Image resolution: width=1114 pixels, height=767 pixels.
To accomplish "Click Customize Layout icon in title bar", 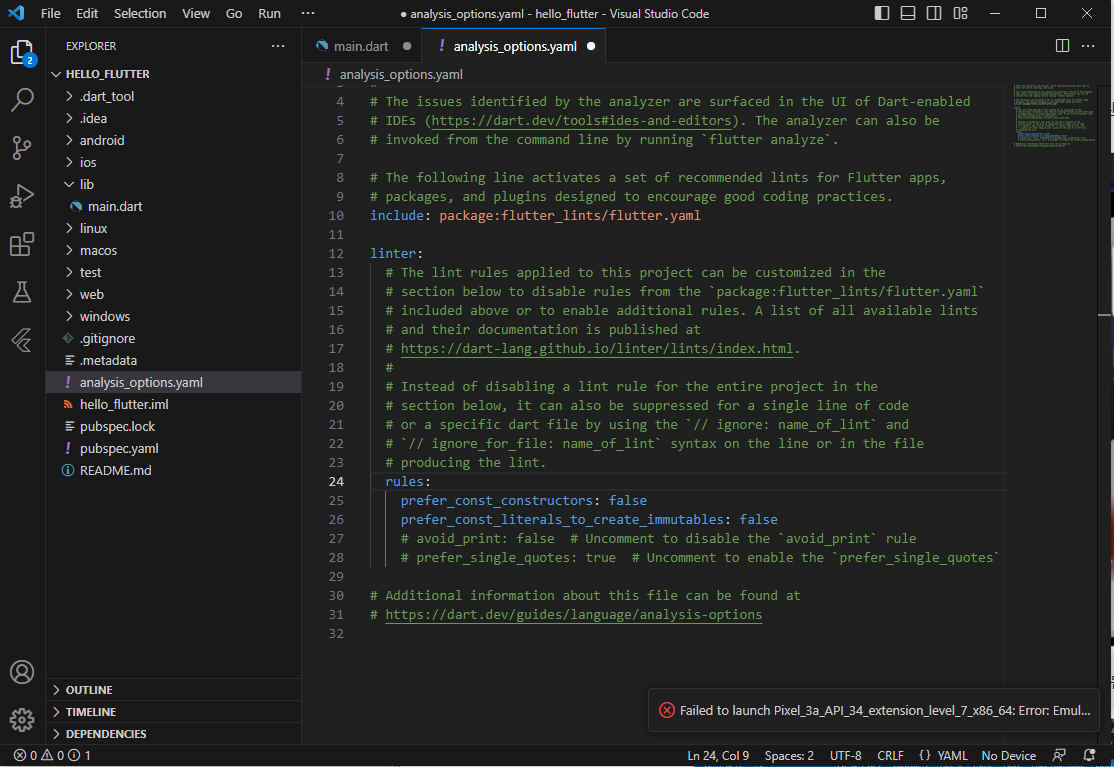I will point(961,13).
